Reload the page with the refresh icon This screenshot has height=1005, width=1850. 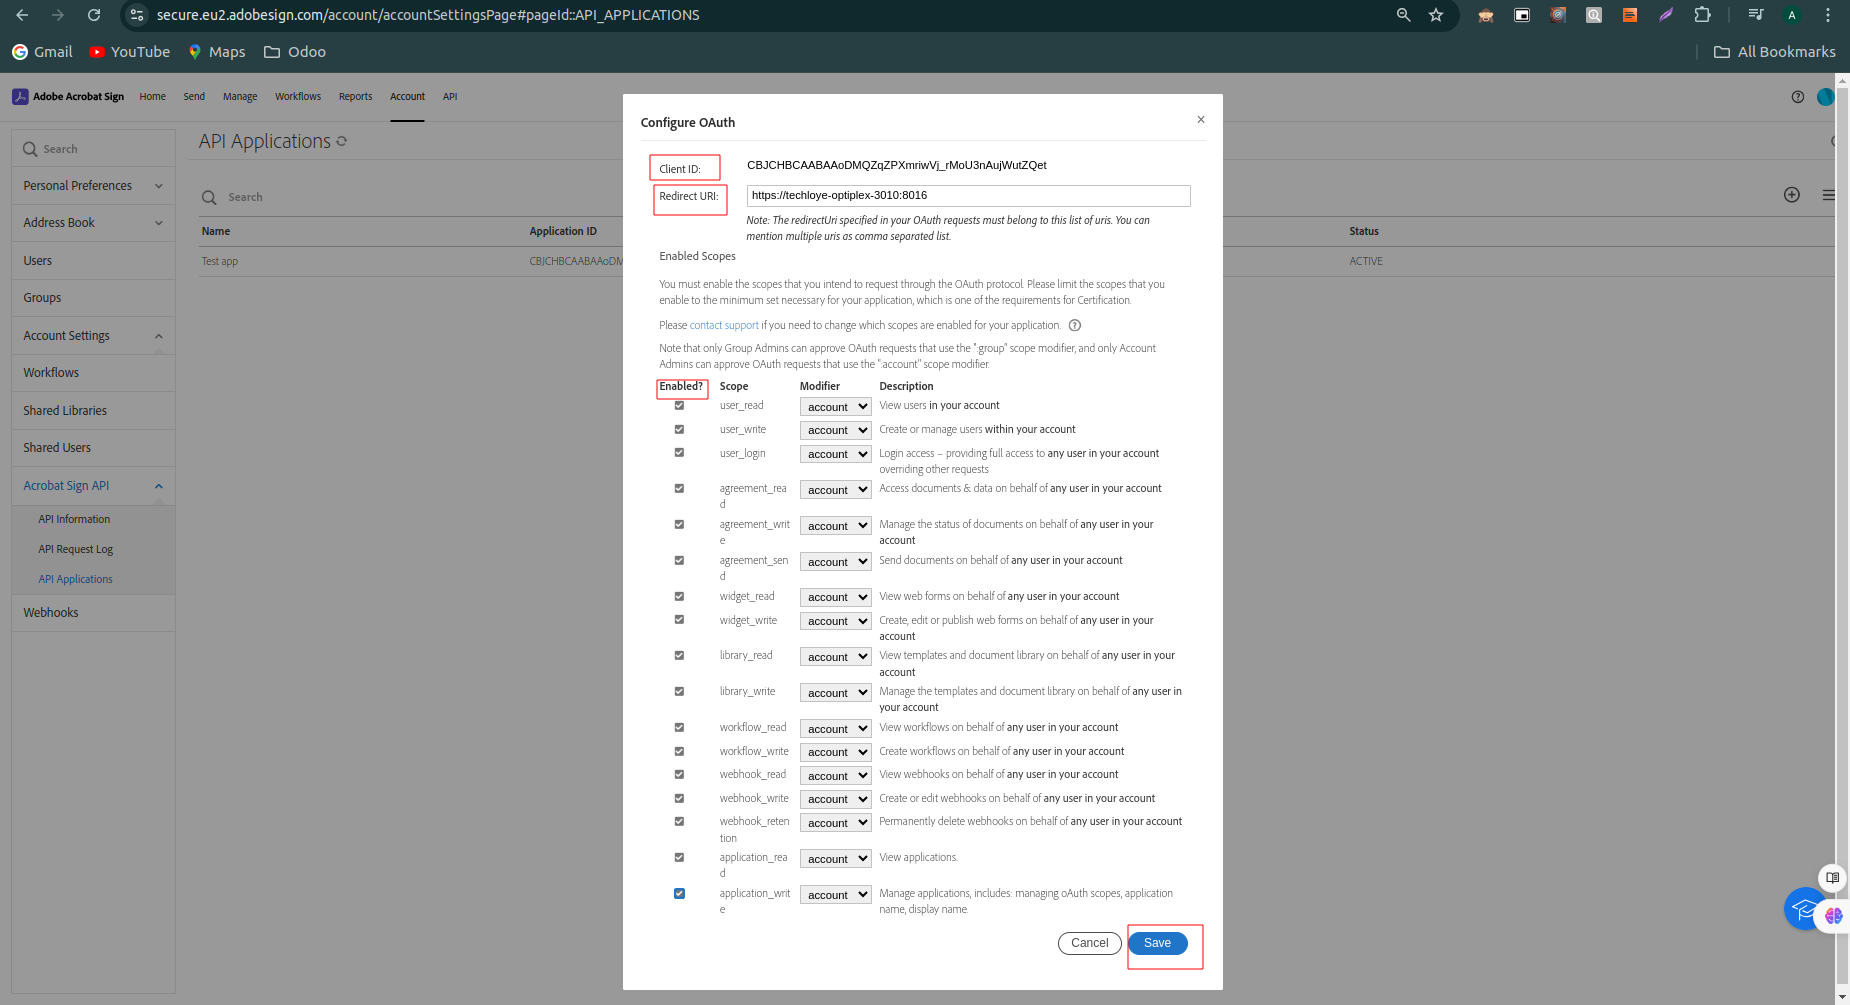tap(94, 15)
